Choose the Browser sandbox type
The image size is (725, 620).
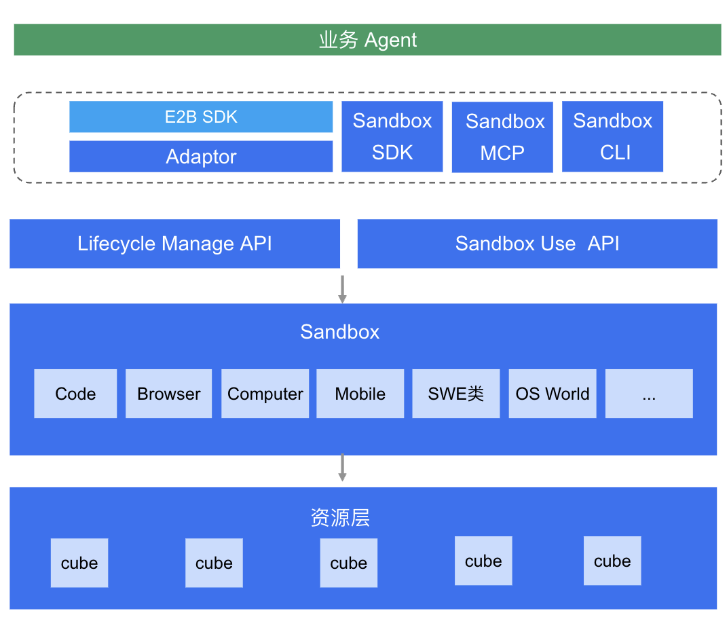169,394
